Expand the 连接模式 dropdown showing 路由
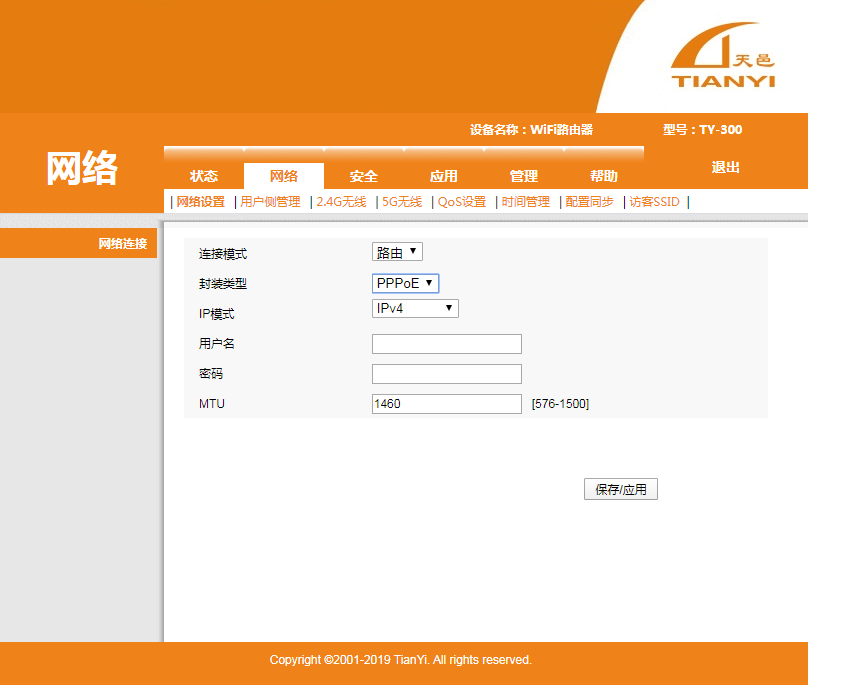Image resolution: width=859 pixels, height=694 pixels. (397, 252)
